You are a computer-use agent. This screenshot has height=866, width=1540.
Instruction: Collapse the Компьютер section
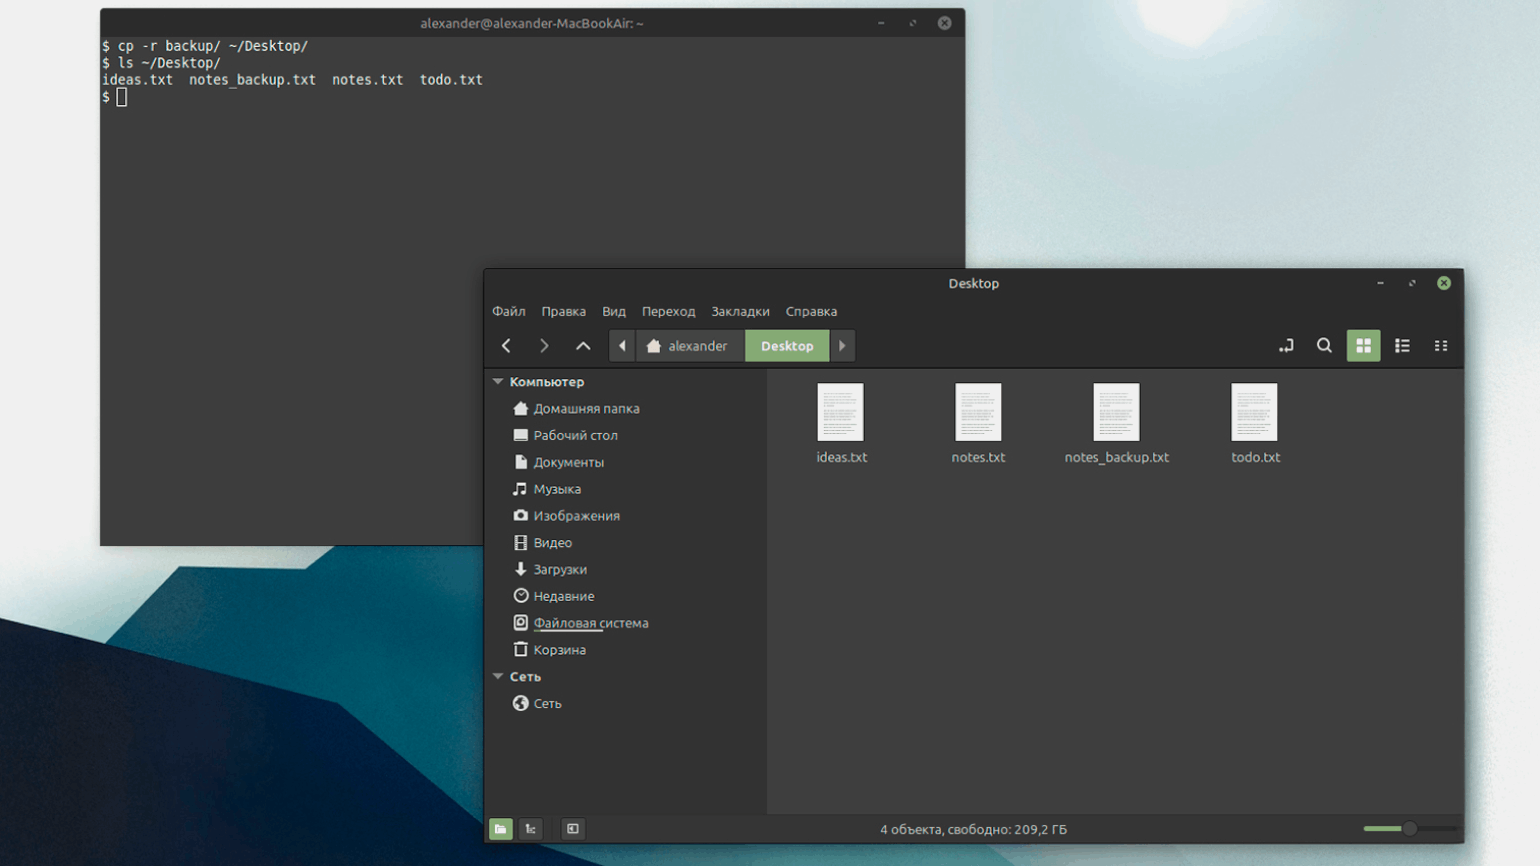tap(498, 382)
